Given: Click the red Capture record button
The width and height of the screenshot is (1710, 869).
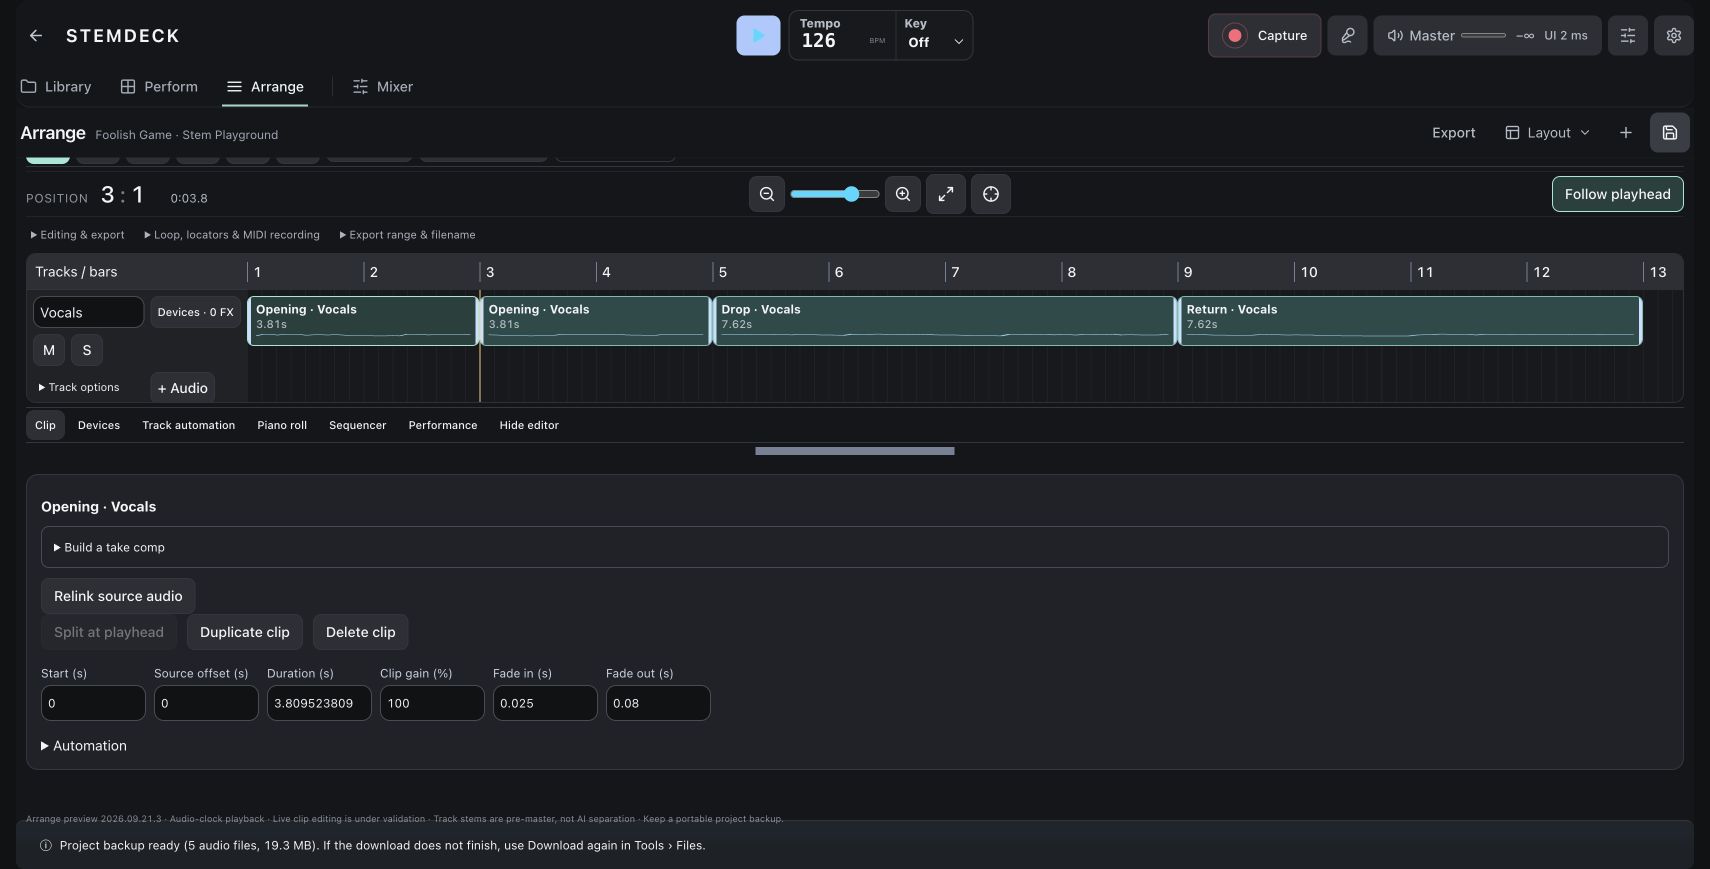Looking at the screenshot, I should click(x=1264, y=36).
